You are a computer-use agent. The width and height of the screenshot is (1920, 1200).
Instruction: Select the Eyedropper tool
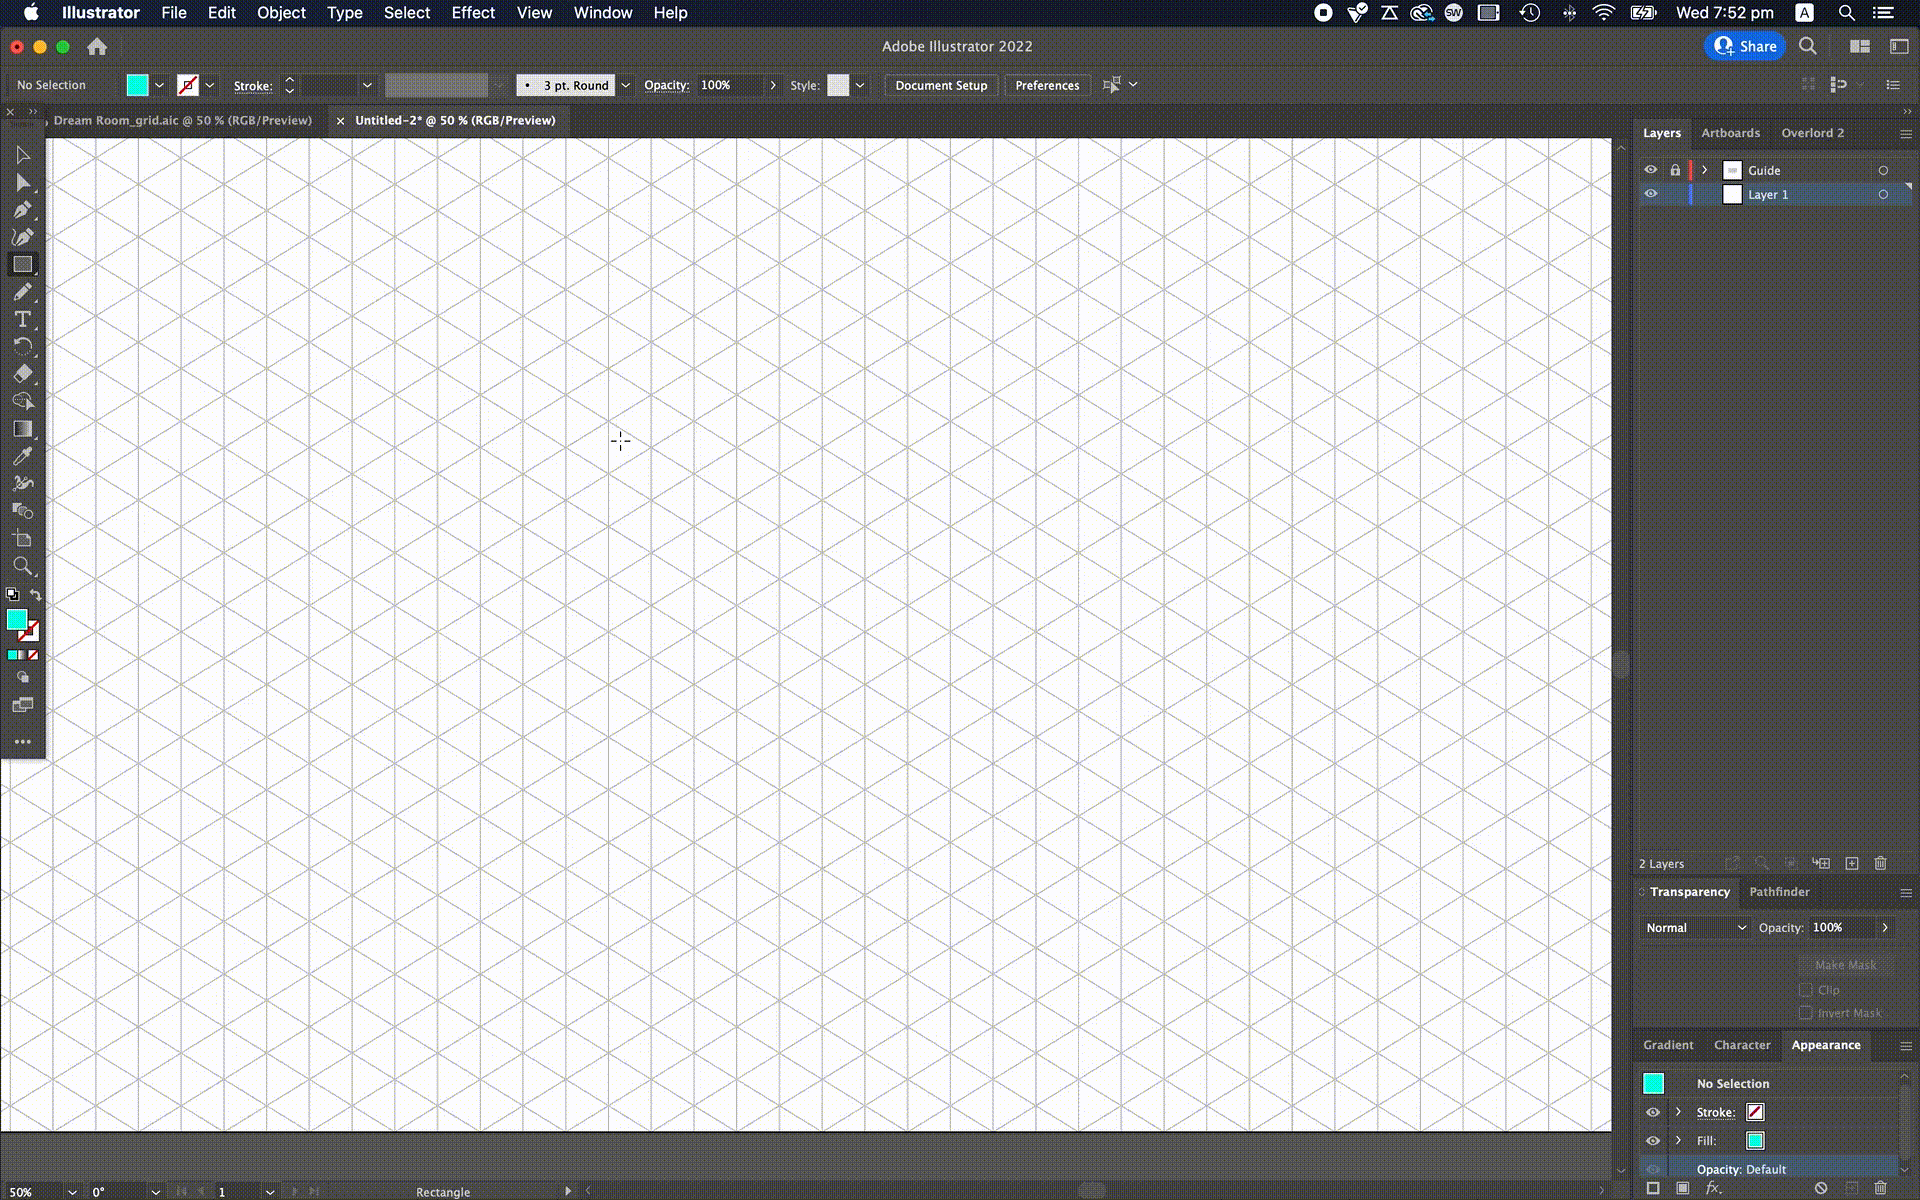(x=22, y=456)
